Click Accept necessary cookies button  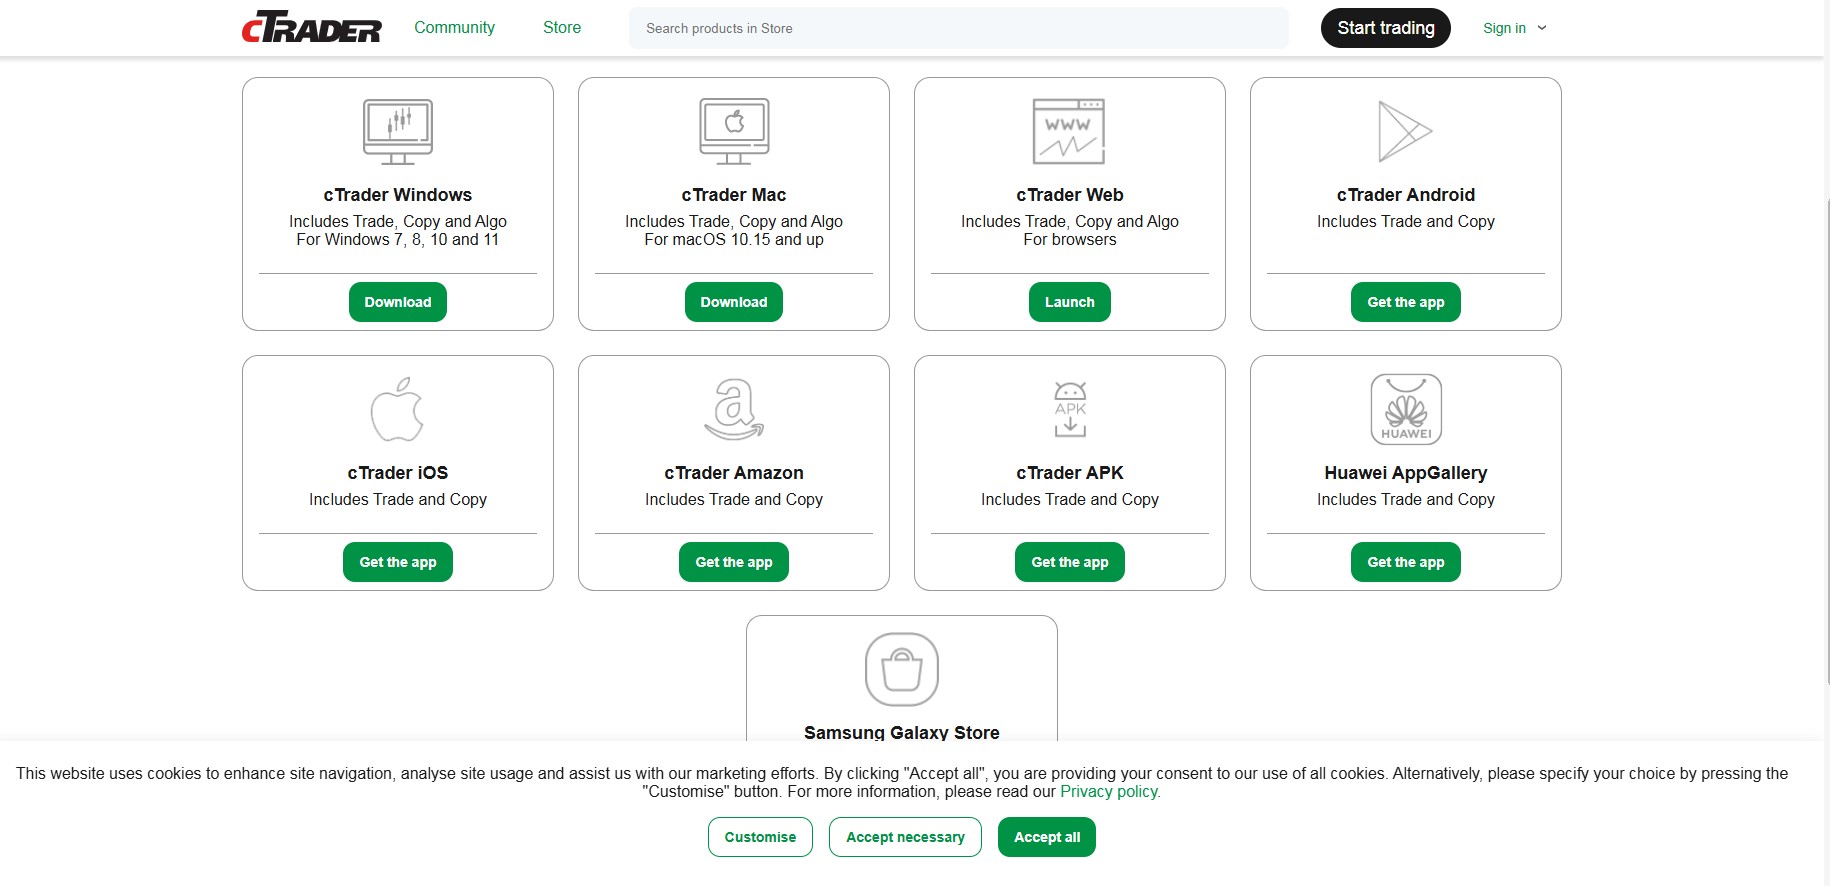click(905, 837)
